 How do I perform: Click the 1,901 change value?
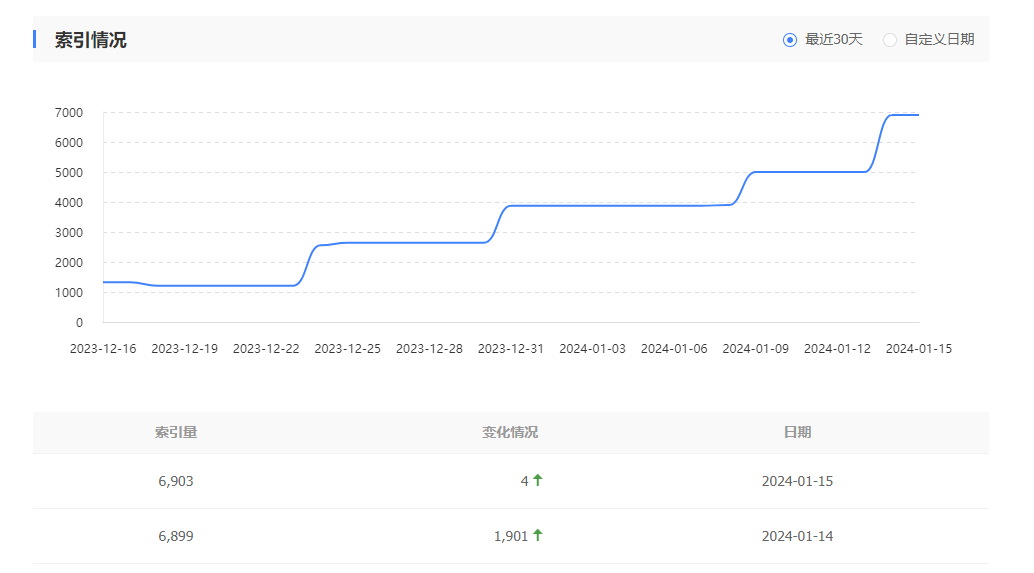point(511,536)
